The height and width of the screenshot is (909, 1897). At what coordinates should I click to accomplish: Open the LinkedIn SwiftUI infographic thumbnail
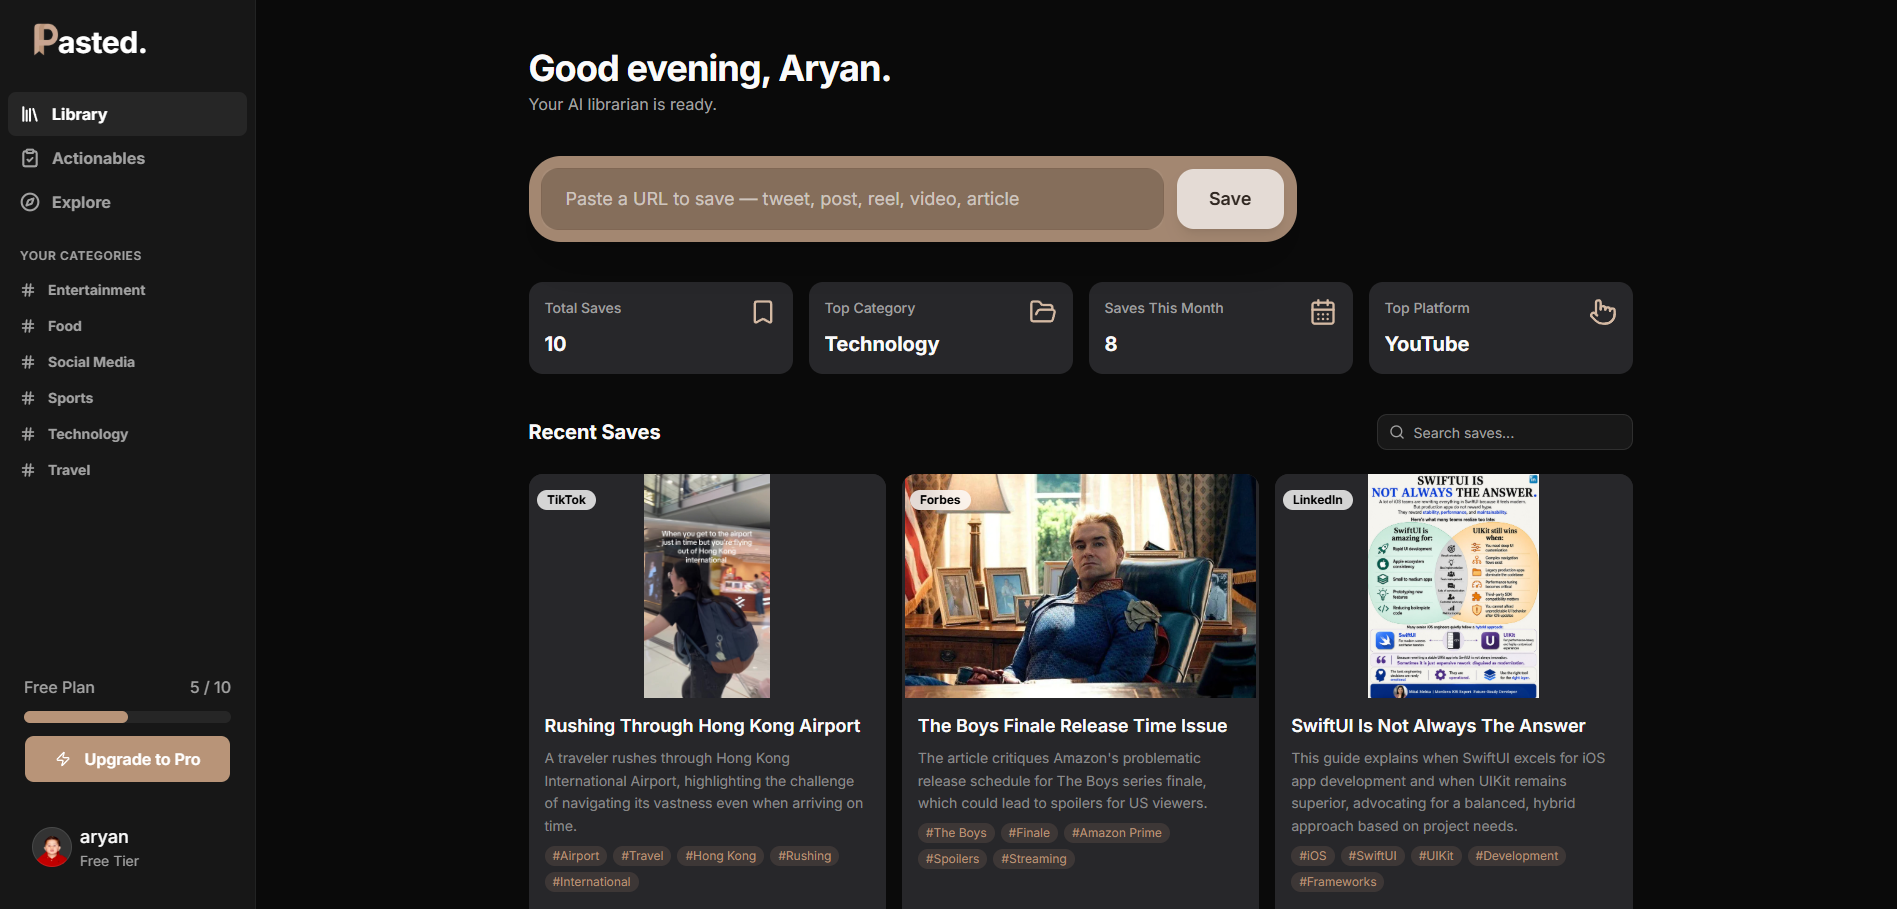point(1453,586)
